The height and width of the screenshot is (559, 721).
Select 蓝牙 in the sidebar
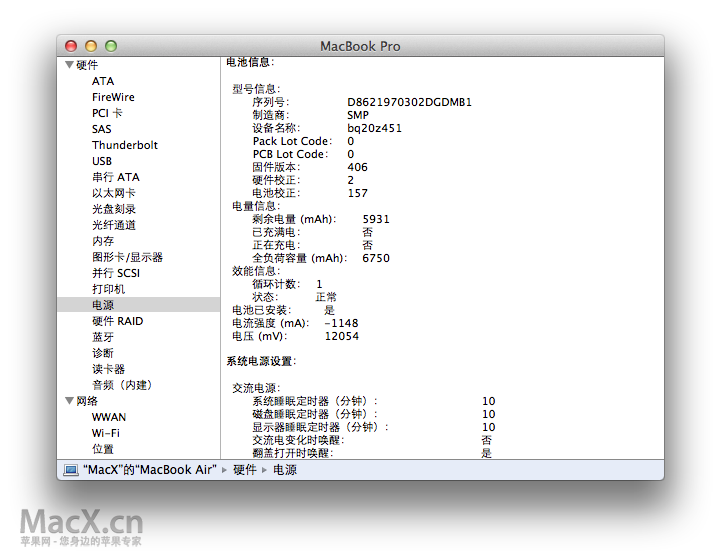103,337
